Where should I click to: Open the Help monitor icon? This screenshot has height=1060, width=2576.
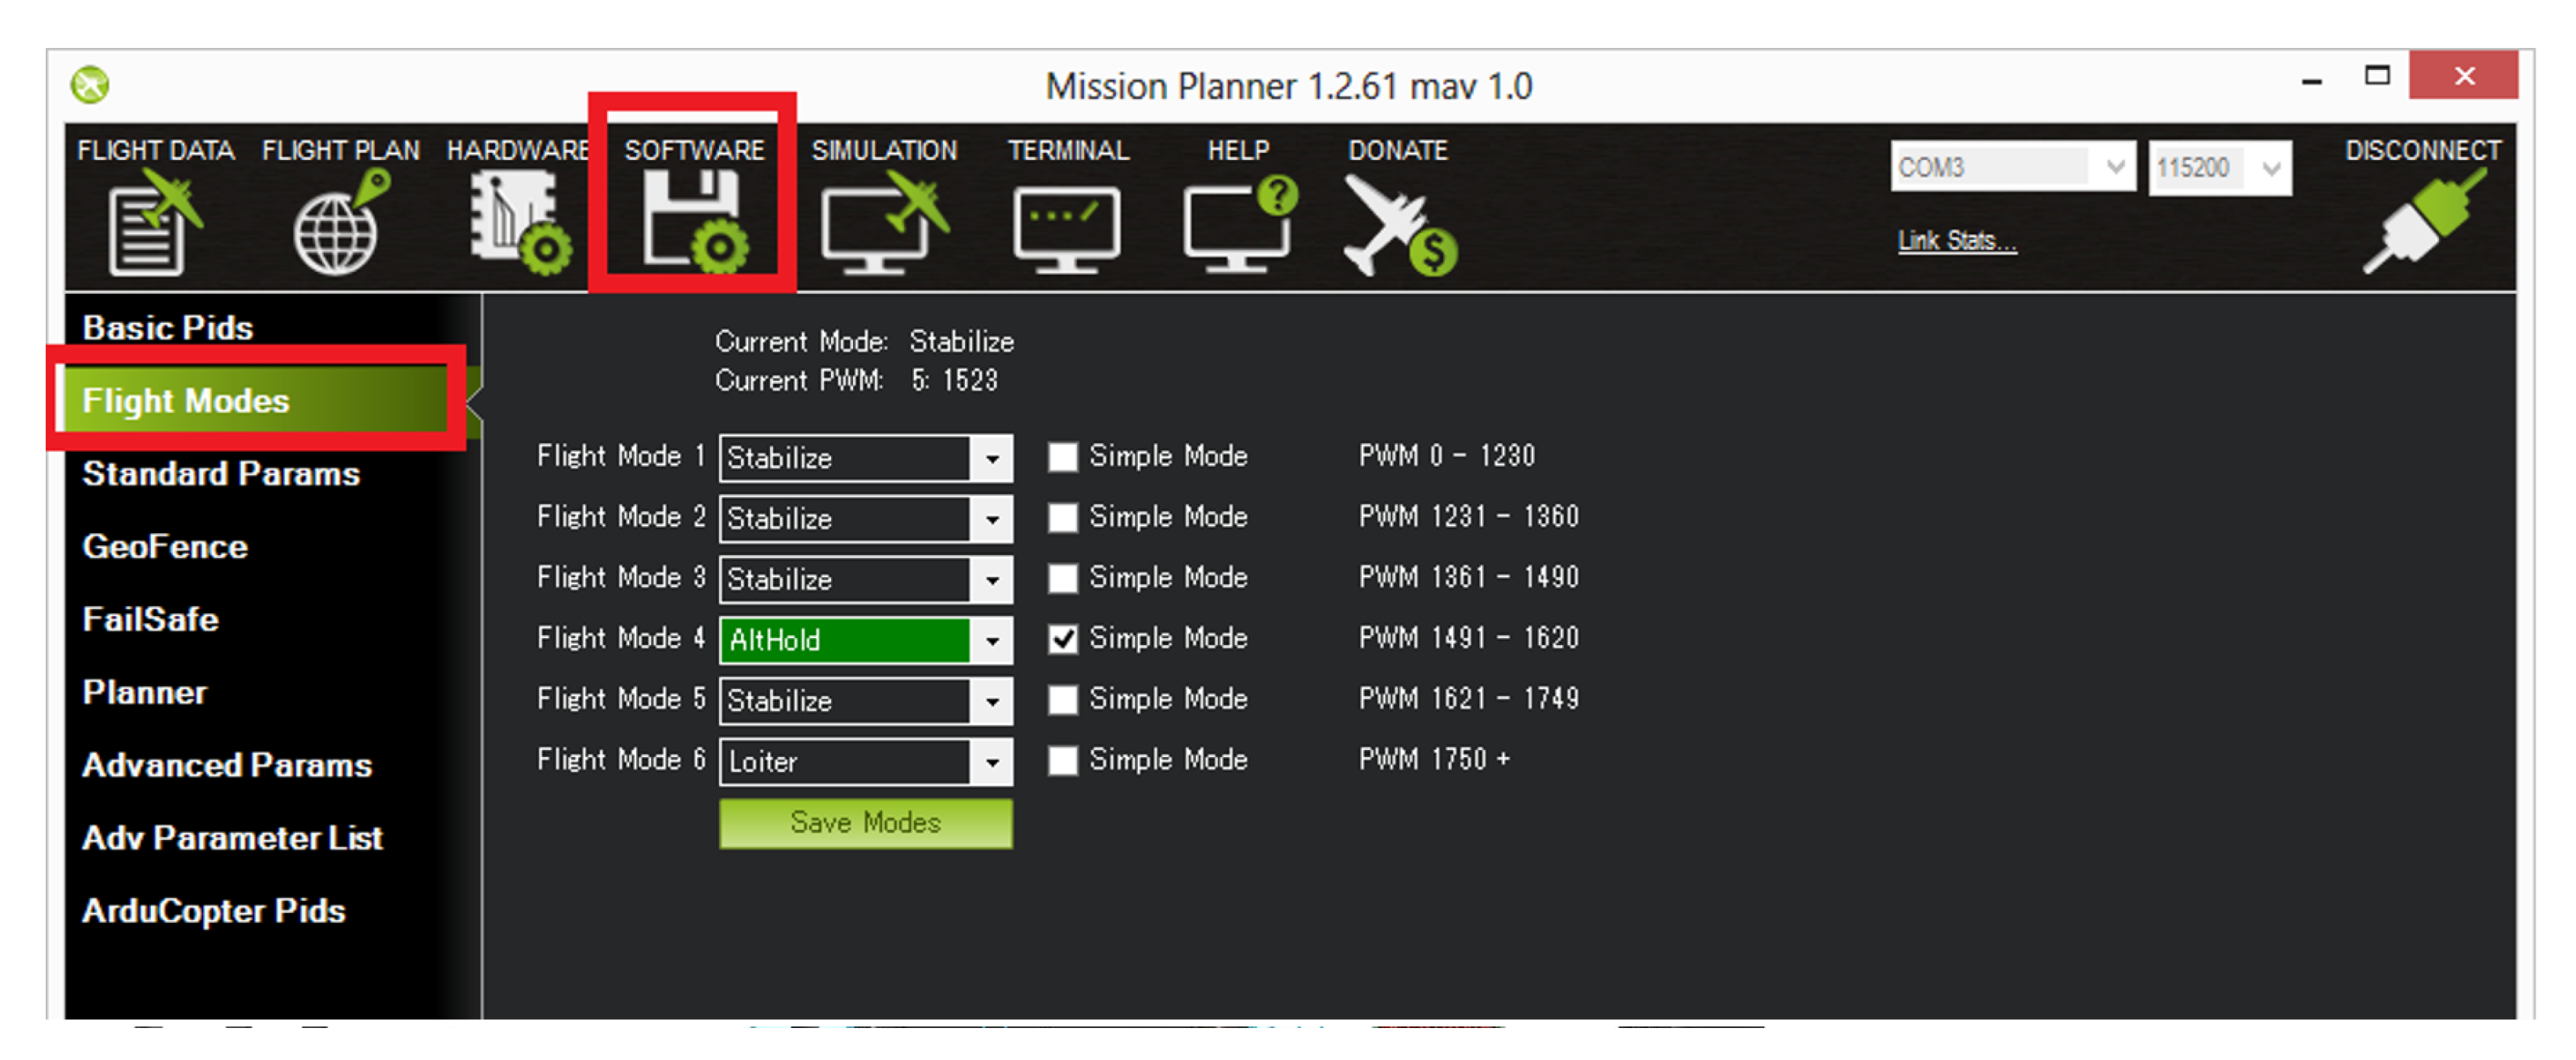[1238, 224]
